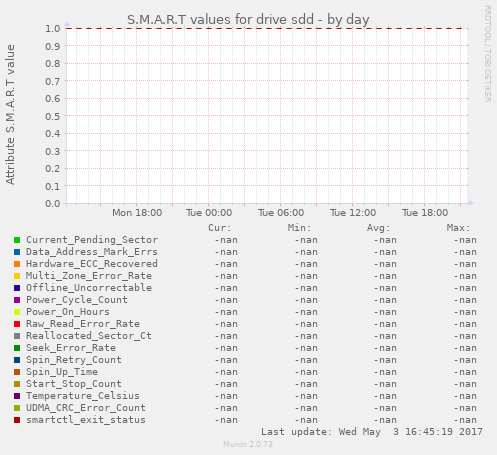Click the Min: column header
The image size is (497, 455).
[299, 228]
